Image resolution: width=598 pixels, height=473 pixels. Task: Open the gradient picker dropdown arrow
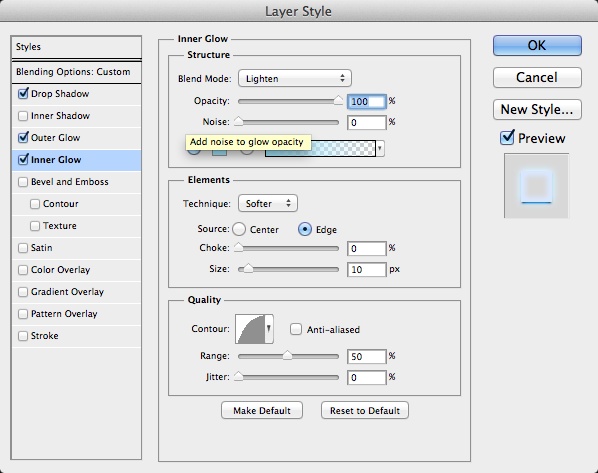pos(380,148)
